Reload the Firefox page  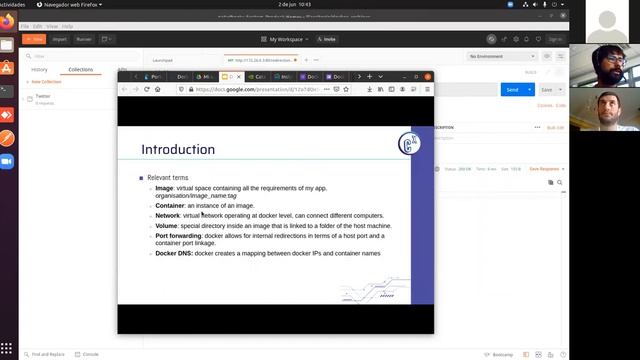(147, 89)
